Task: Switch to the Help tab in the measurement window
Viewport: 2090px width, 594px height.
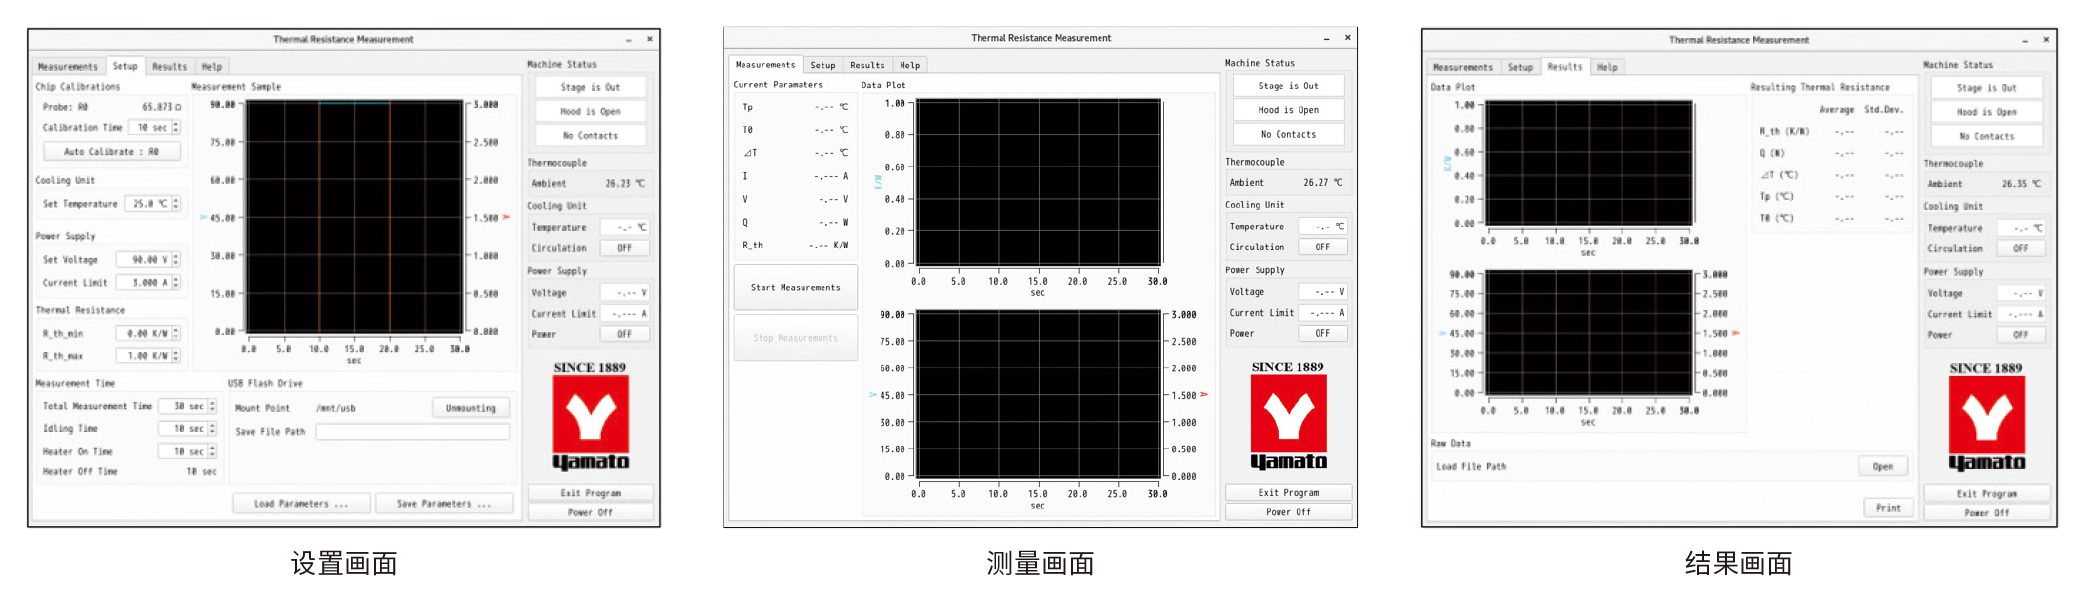Action: point(910,65)
